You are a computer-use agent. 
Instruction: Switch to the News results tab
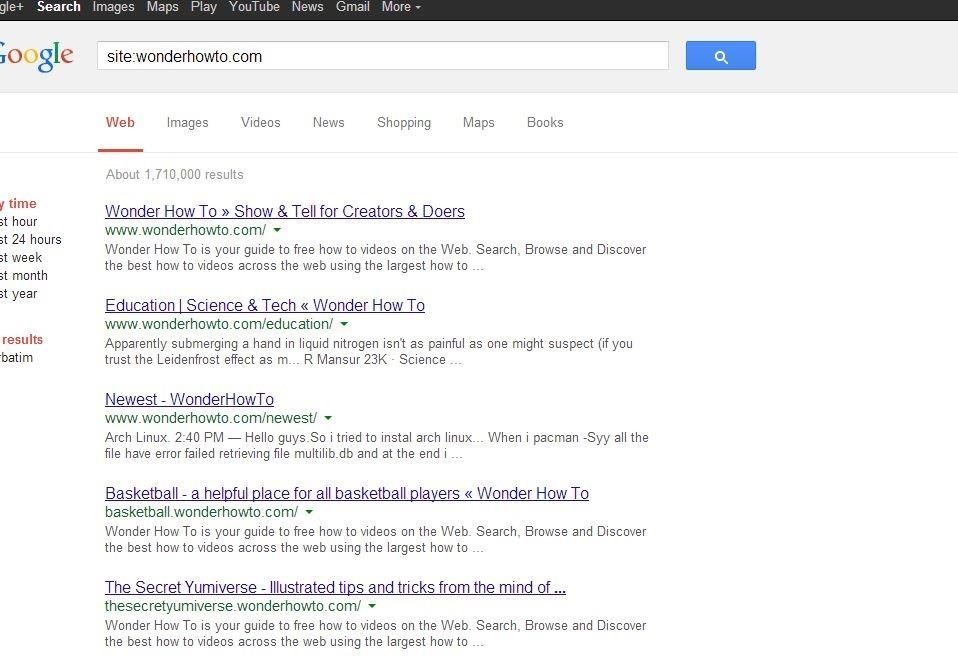click(329, 122)
